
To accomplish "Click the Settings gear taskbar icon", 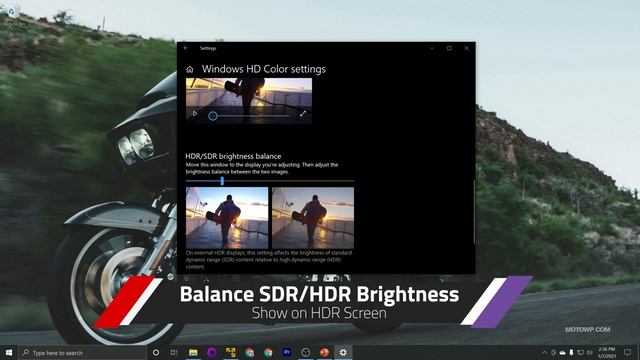I will tap(343, 352).
